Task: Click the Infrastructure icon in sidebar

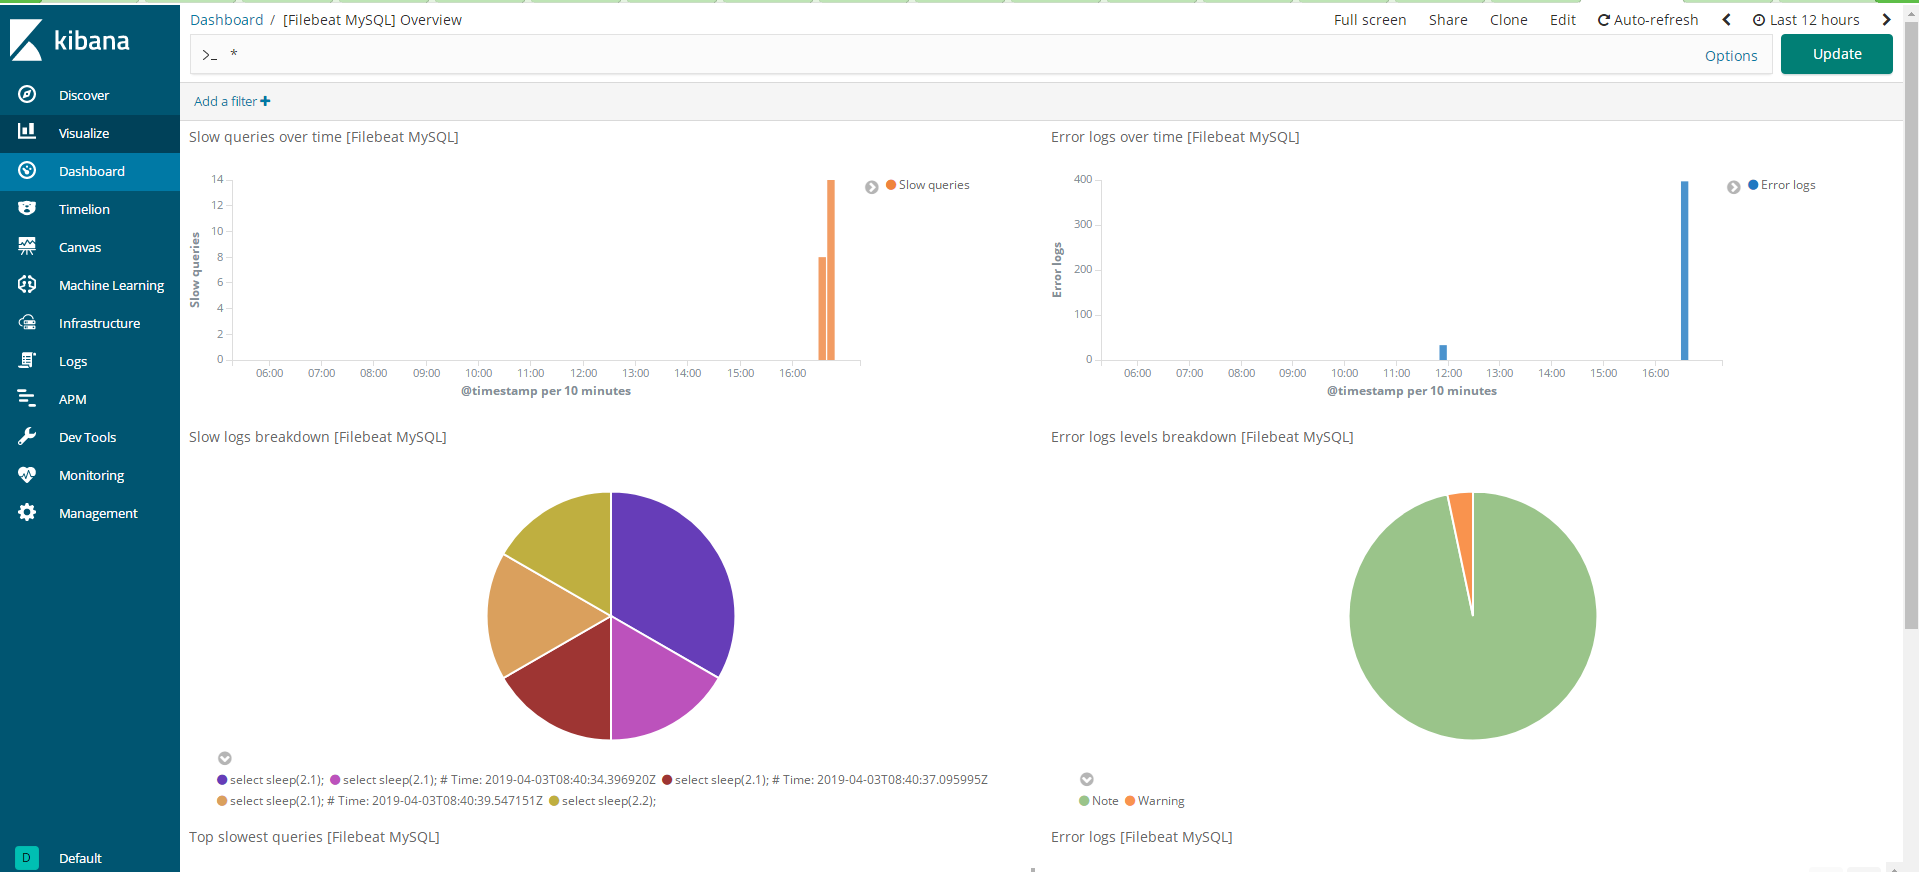Action: coord(27,322)
